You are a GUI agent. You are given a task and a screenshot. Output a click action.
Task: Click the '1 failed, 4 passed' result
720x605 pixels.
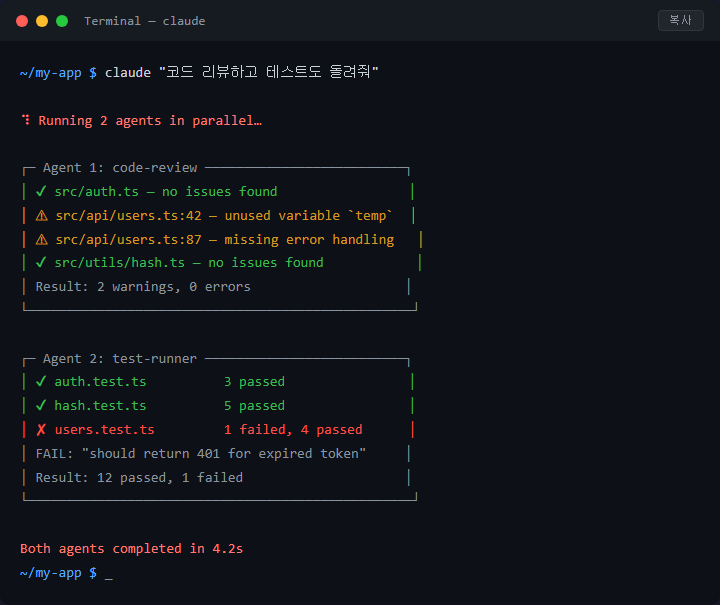coord(293,430)
